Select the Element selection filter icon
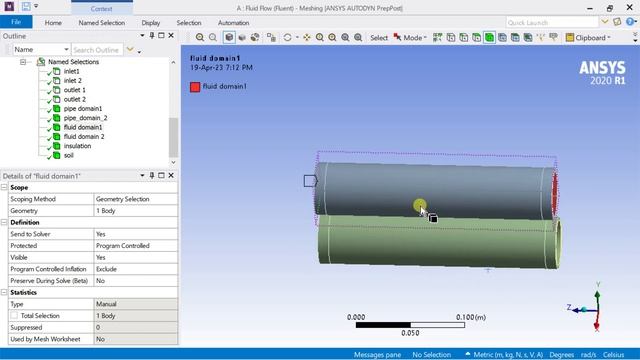Viewport: 640px width, 360px height. pyautogui.click(x=528, y=38)
